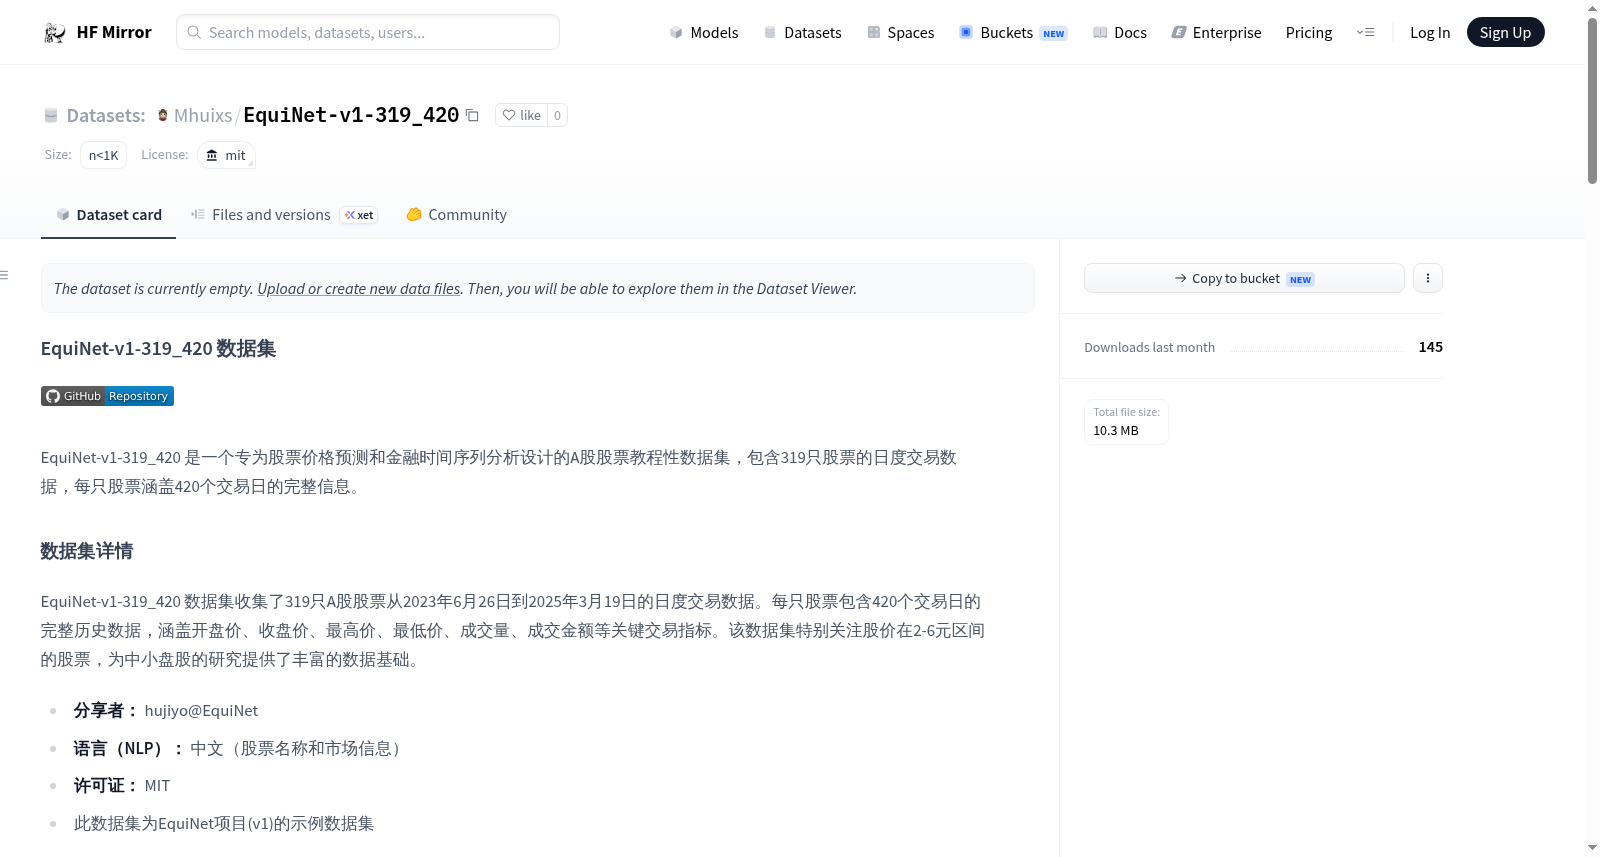Click the Copy to bucket button
The height and width of the screenshot is (857, 1600).
click(x=1244, y=278)
